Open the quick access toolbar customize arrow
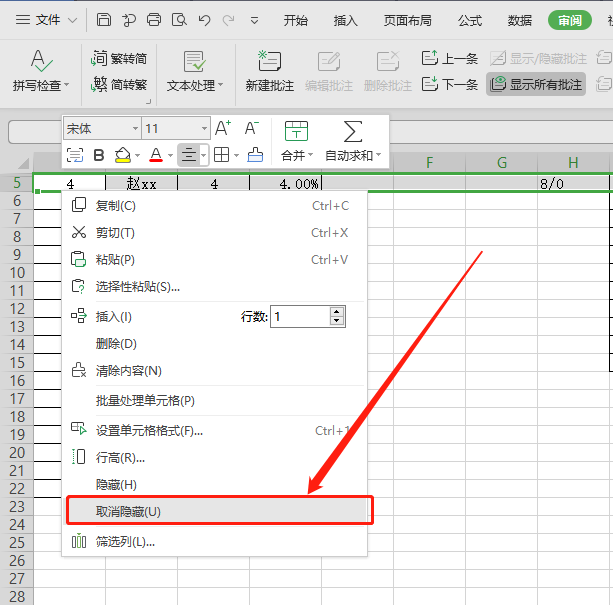This screenshot has width=613, height=605. pos(254,20)
